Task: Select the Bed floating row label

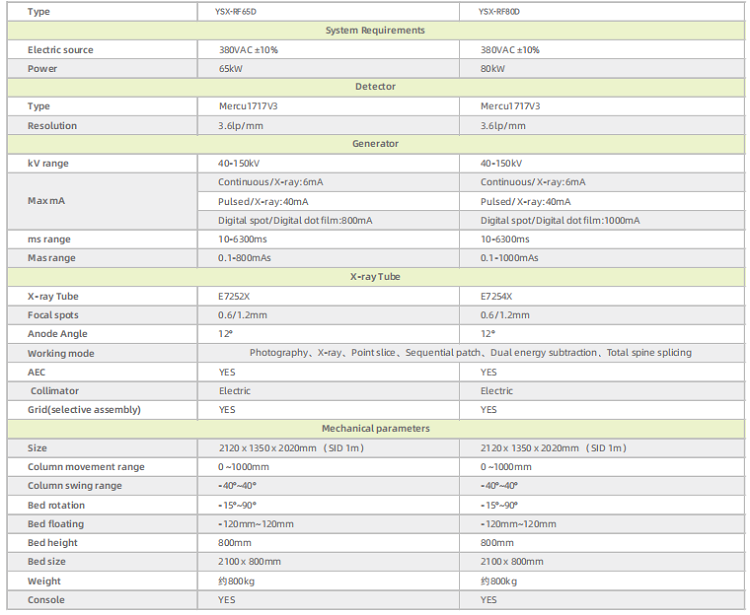Action: tap(56, 524)
